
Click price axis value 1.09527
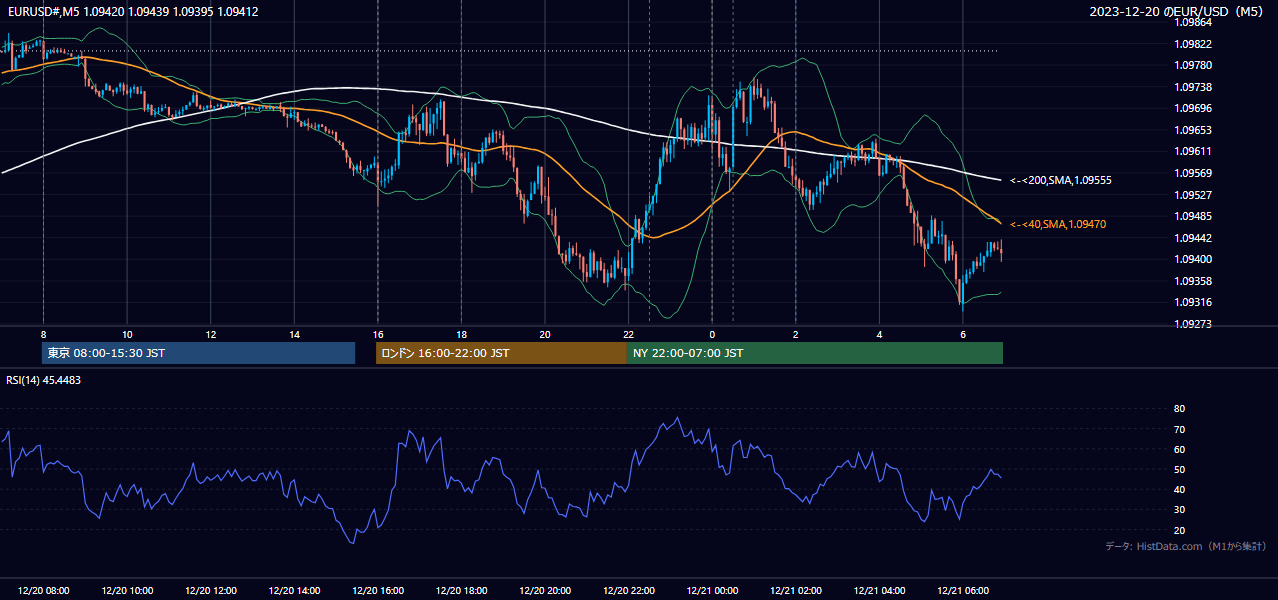[x=1192, y=196]
